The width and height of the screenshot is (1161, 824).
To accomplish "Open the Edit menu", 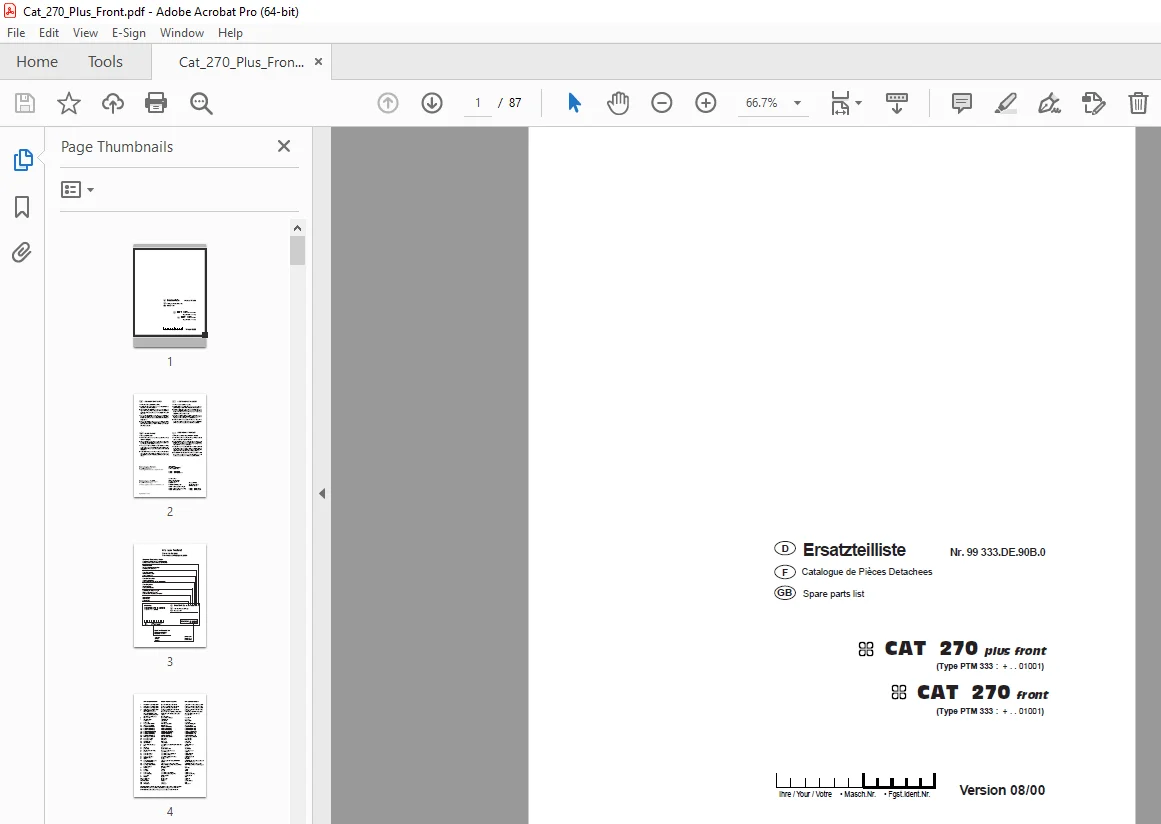I will 49,33.
